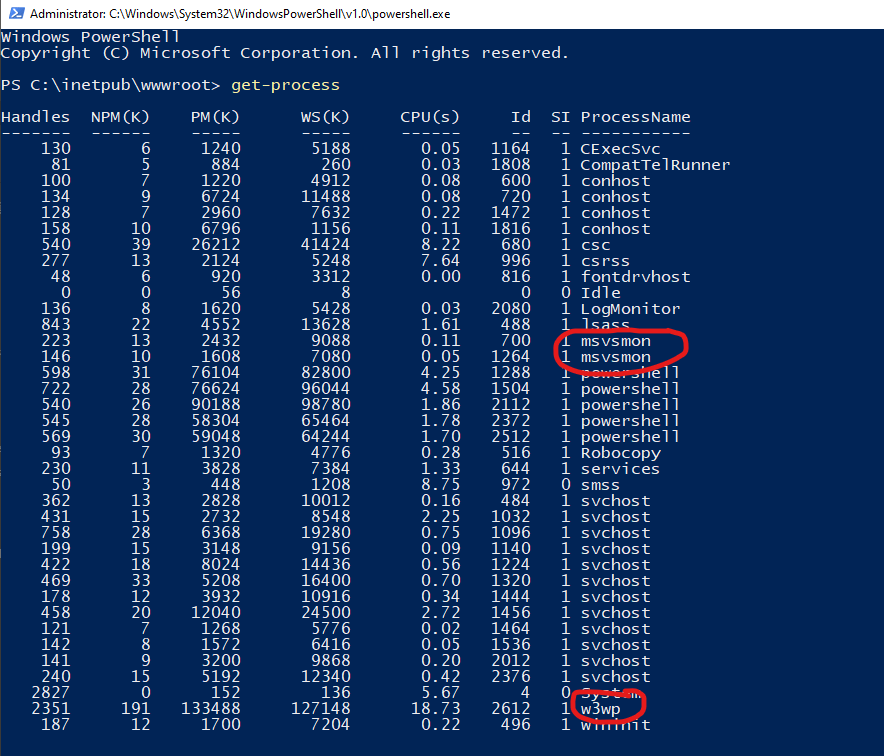
Task: Click the csrss process name
Action: point(605,261)
